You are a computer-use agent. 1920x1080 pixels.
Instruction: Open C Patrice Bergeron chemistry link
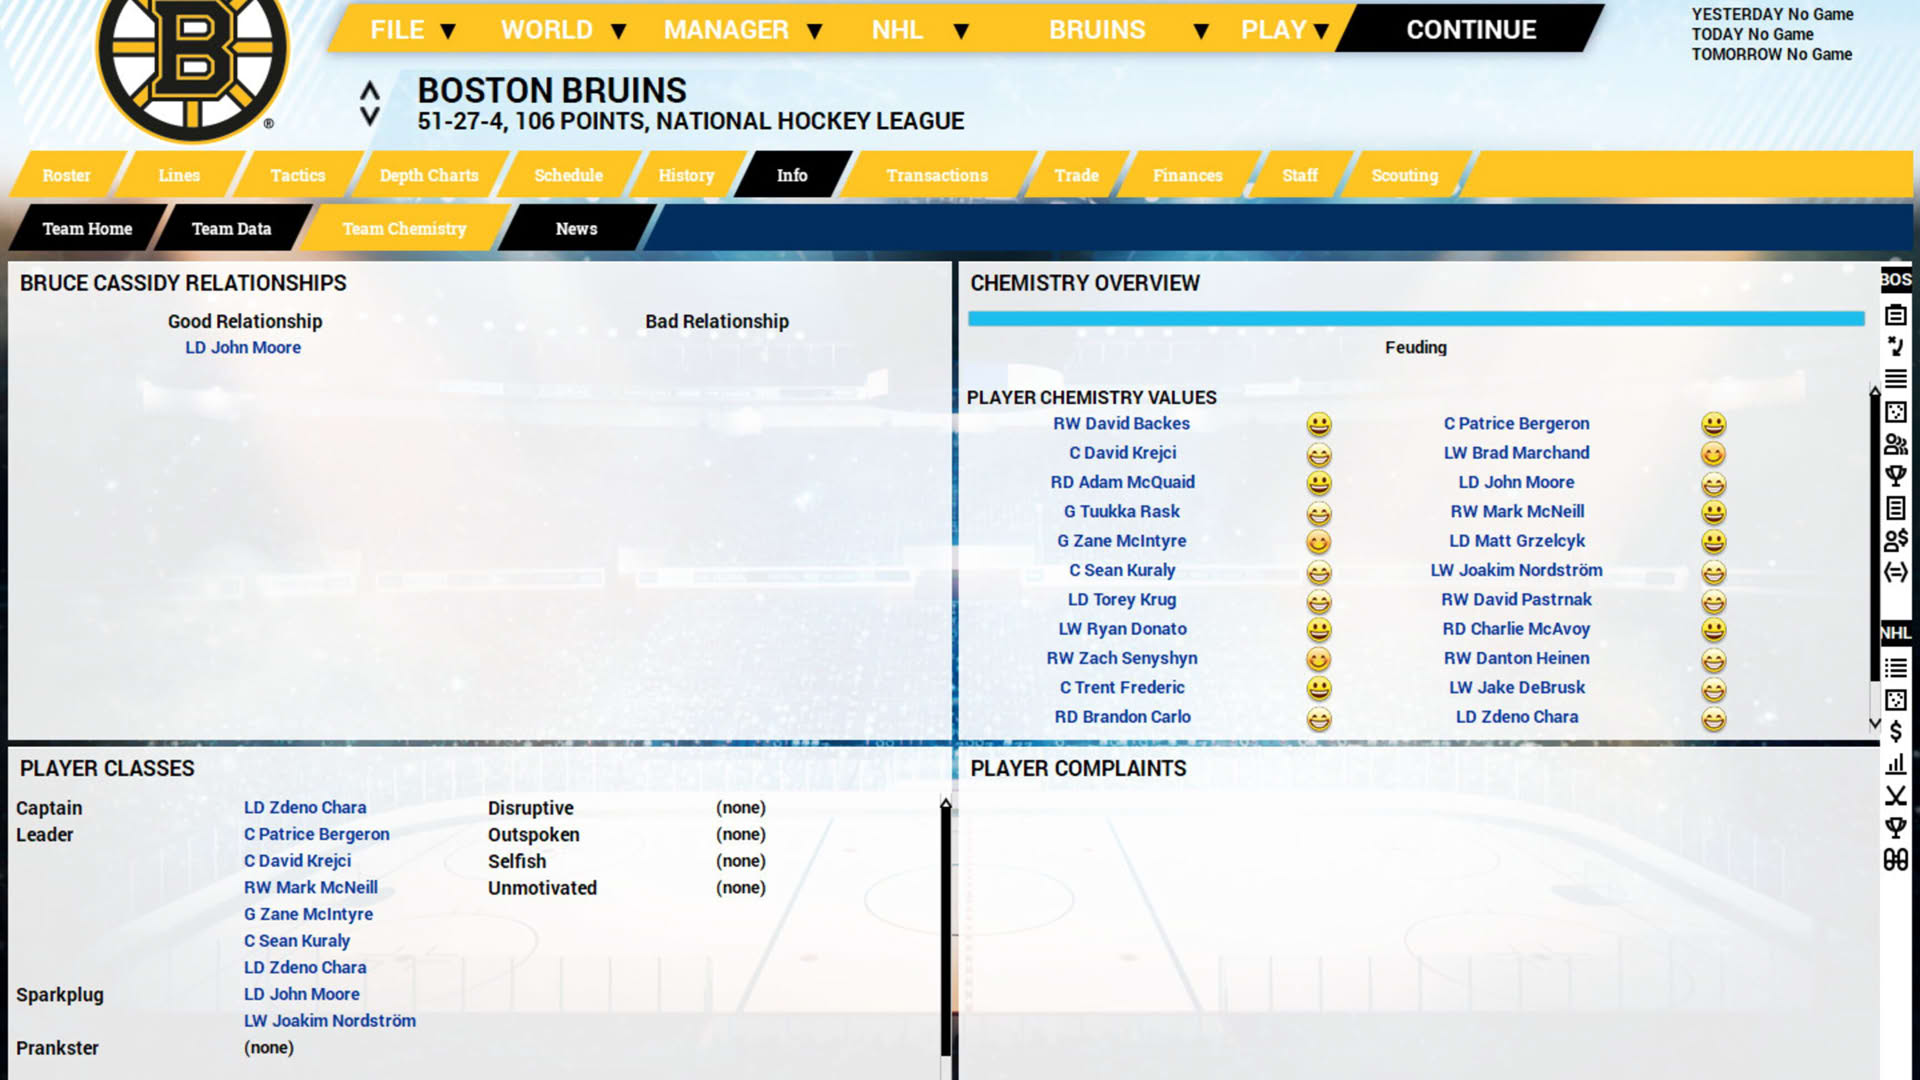pos(1516,423)
